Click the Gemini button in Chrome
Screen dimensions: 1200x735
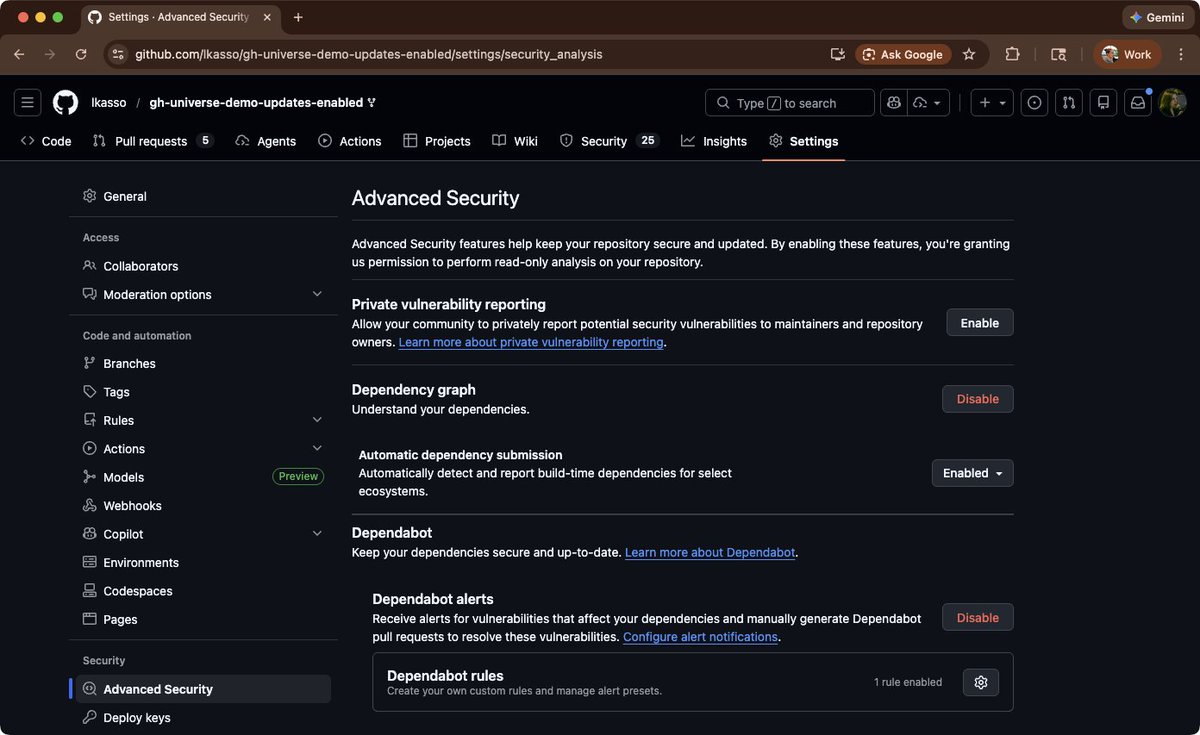[1158, 17]
